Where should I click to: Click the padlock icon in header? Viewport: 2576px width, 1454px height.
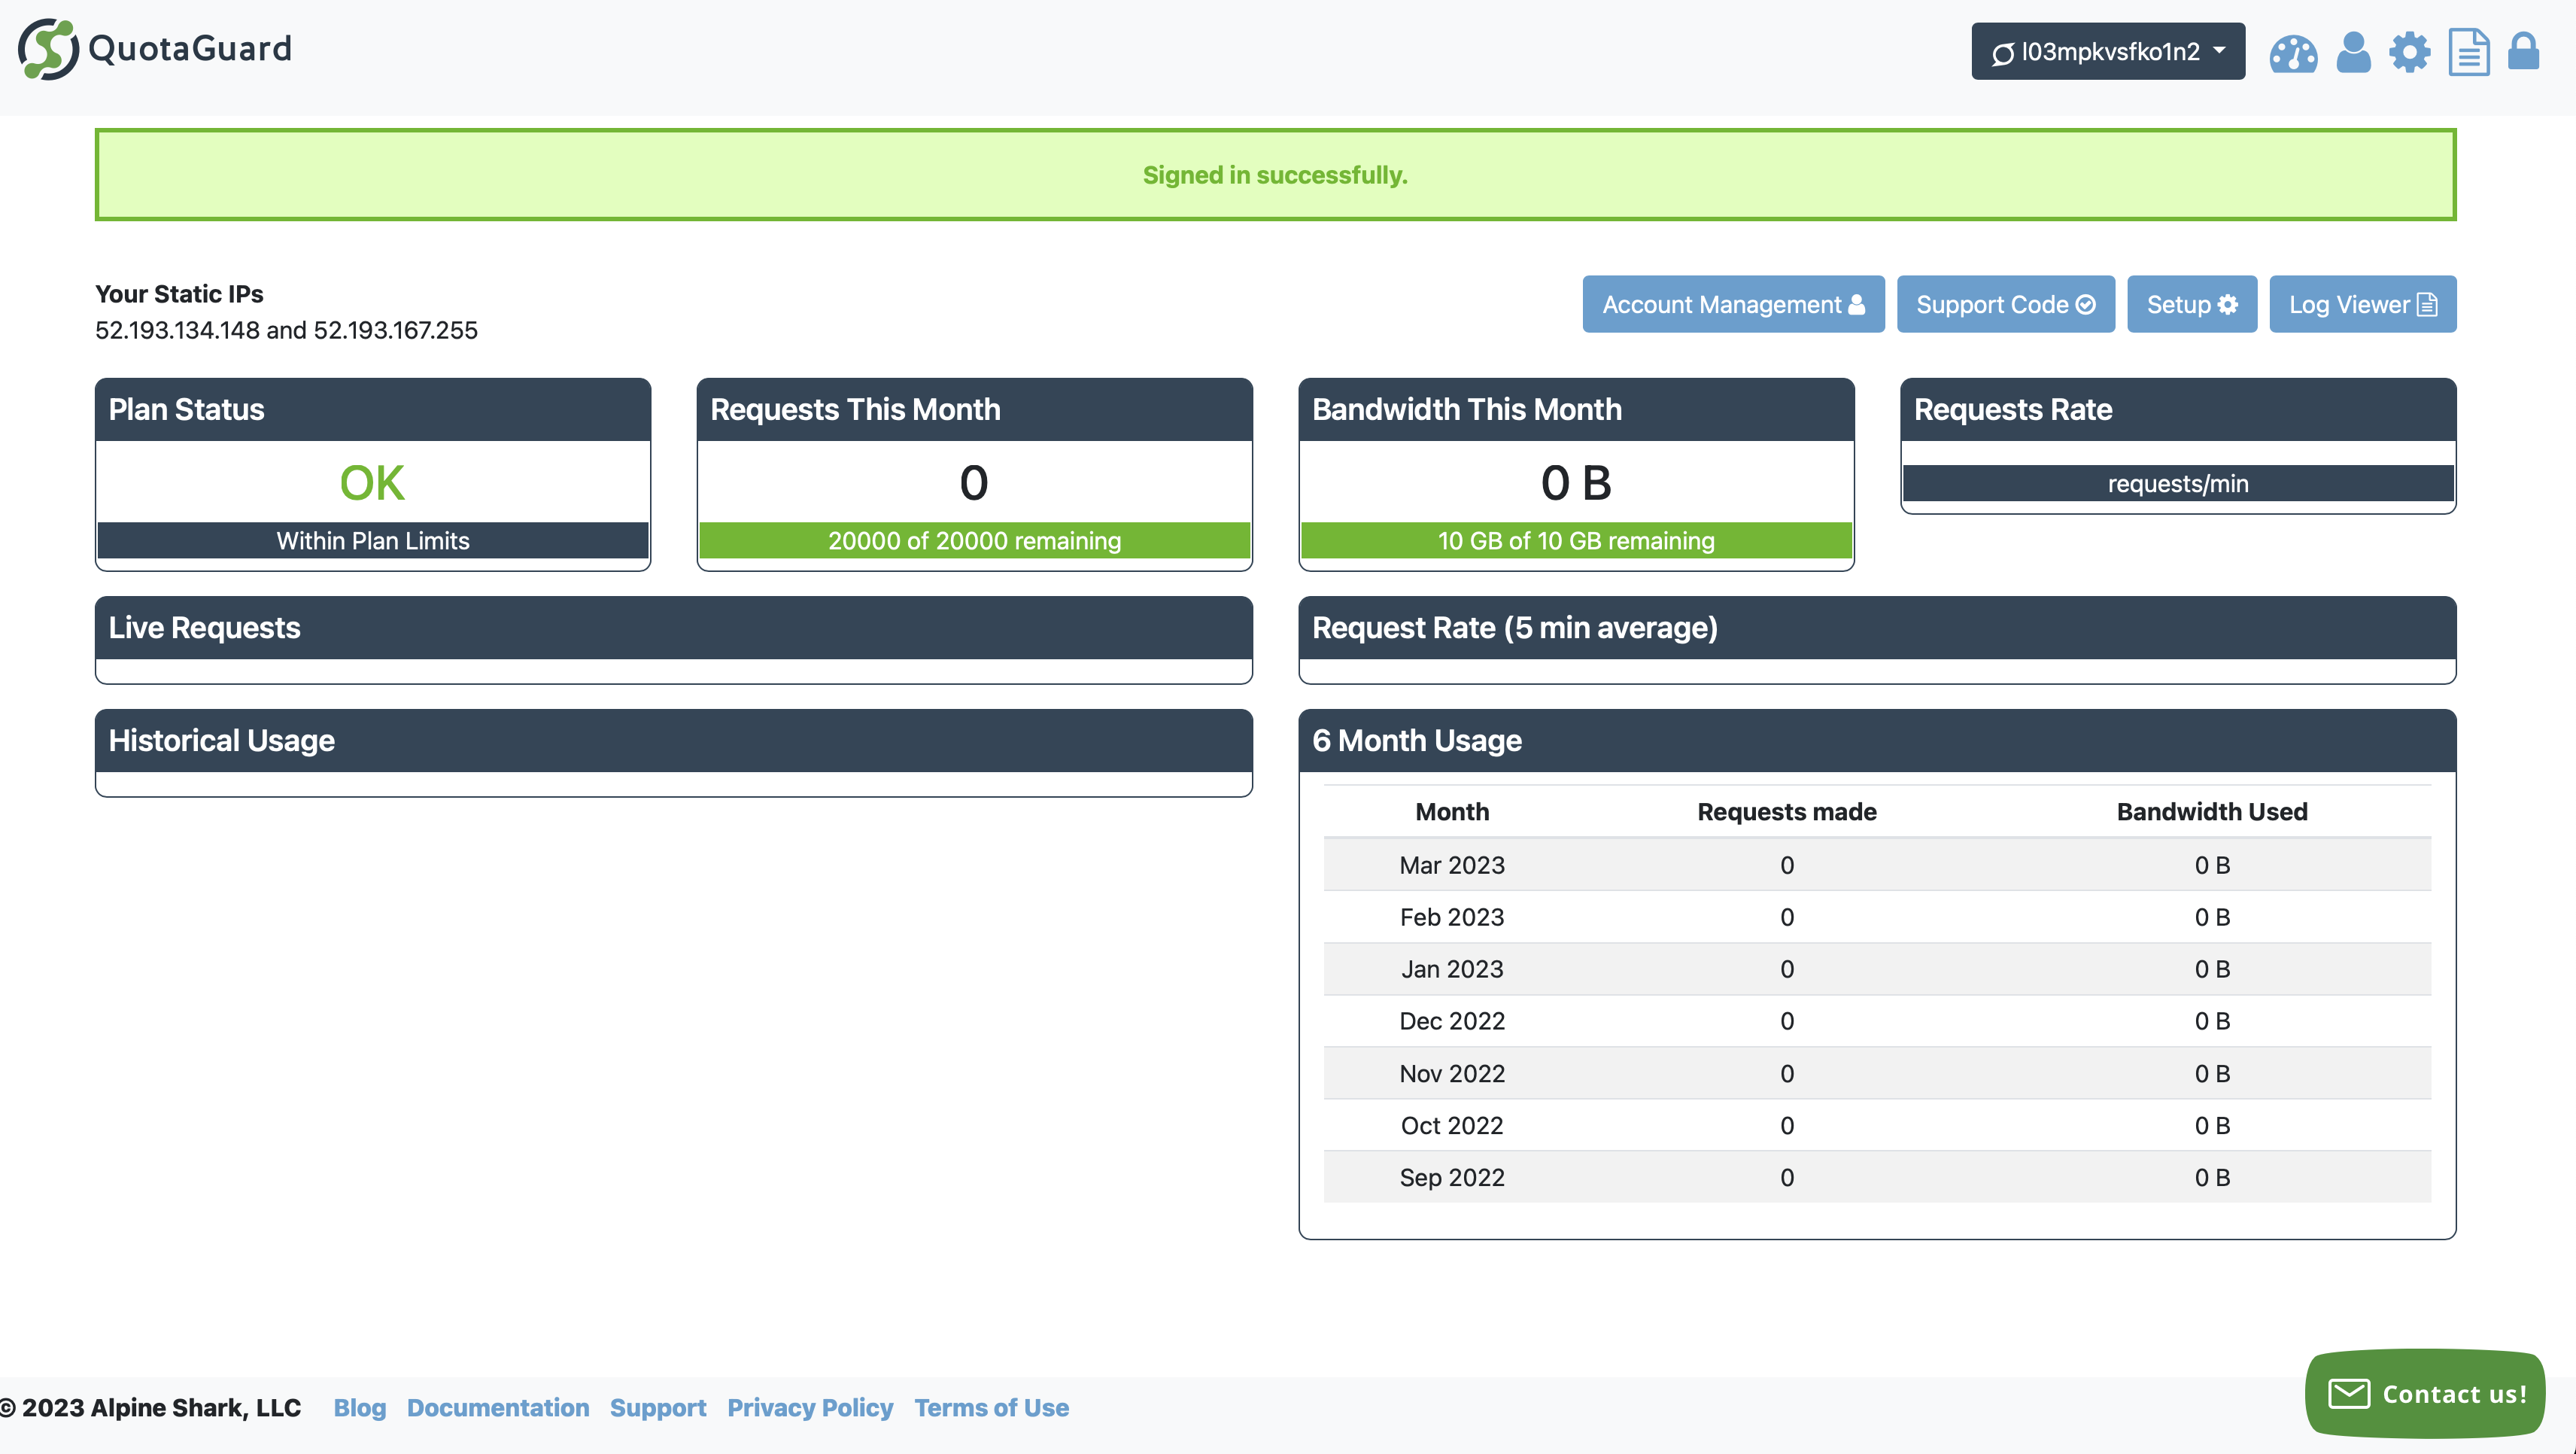pyautogui.click(x=2523, y=52)
